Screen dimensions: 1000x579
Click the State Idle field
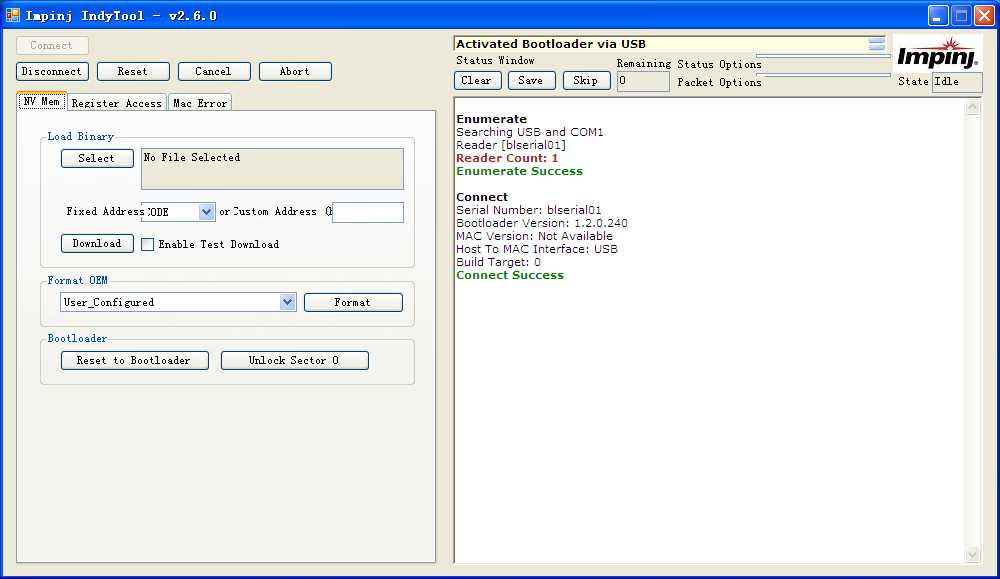coord(957,82)
